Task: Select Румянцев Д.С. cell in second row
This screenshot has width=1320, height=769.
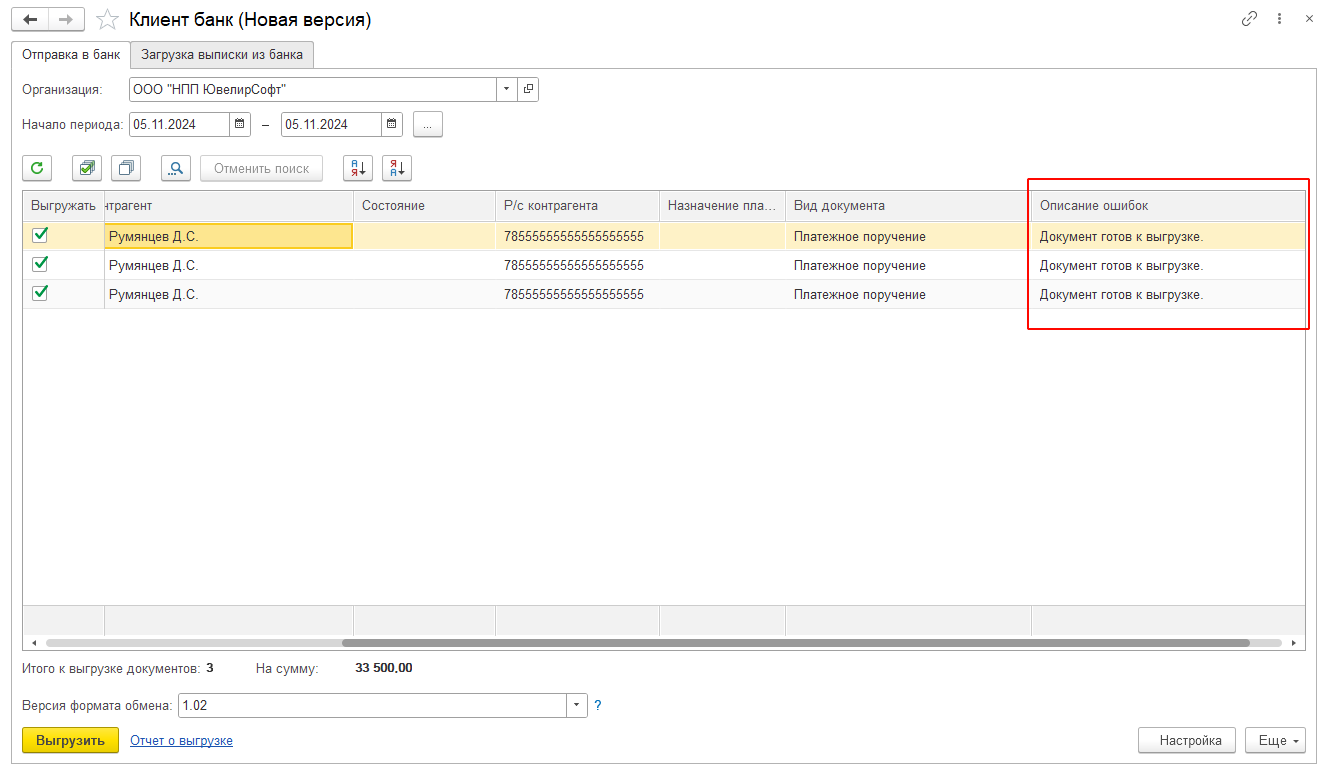Action: [x=228, y=265]
